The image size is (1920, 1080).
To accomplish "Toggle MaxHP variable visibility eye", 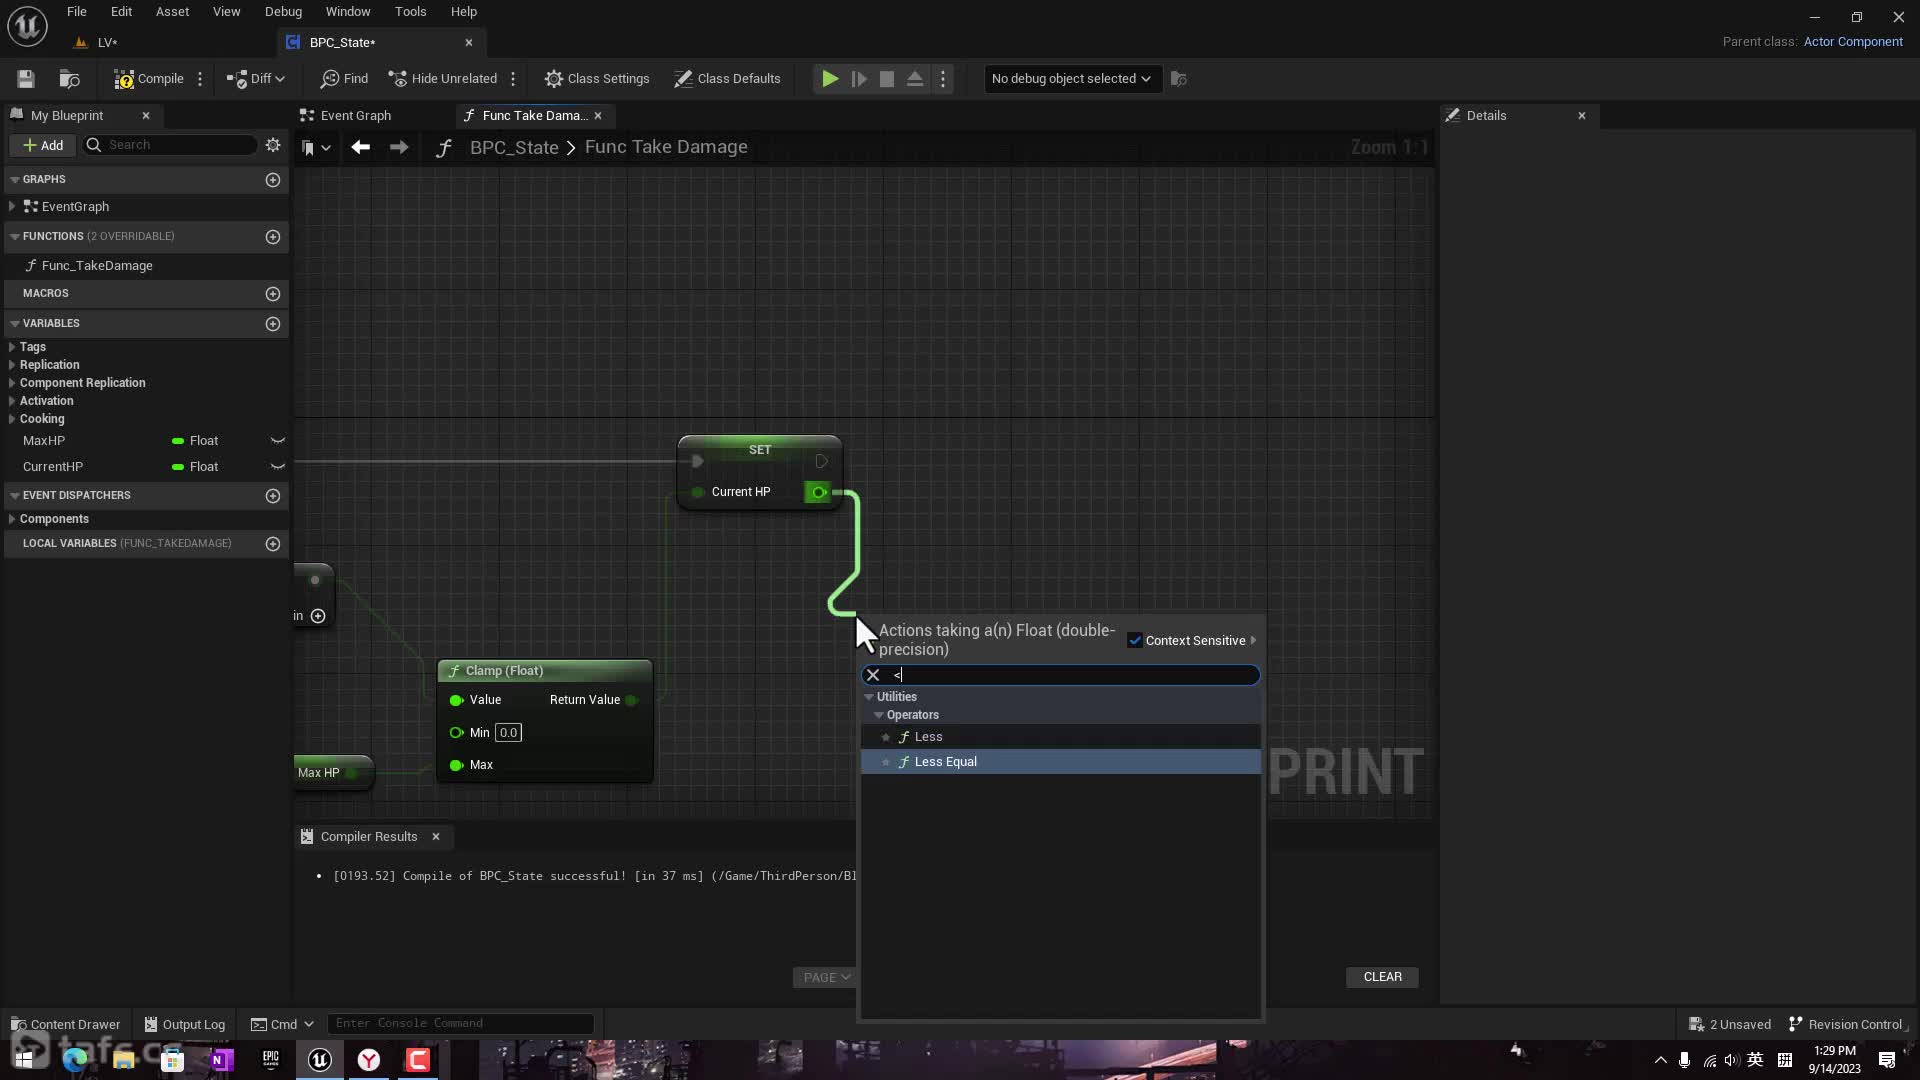I will [278, 441].
